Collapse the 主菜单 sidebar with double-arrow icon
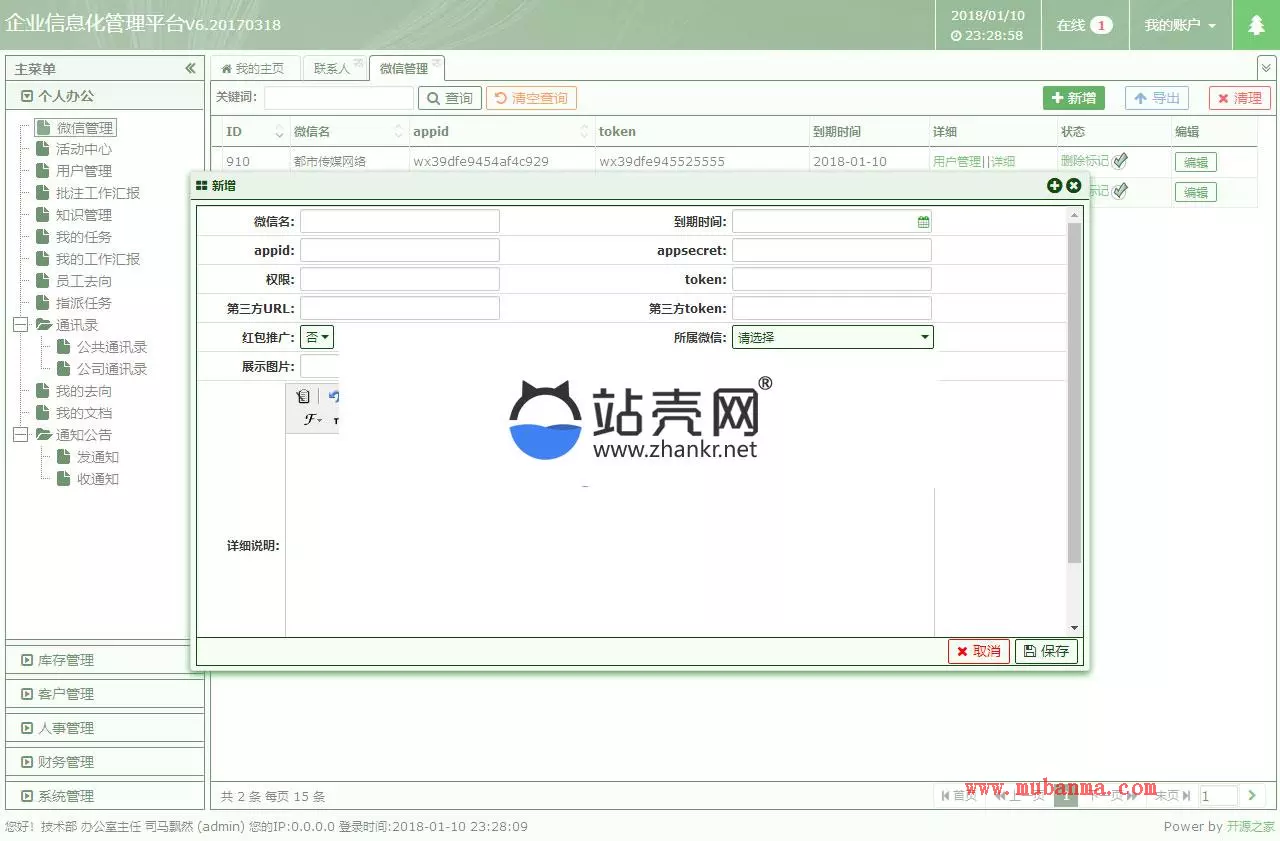The height and width of the screenshot is (841, 1280). [190, 68]
